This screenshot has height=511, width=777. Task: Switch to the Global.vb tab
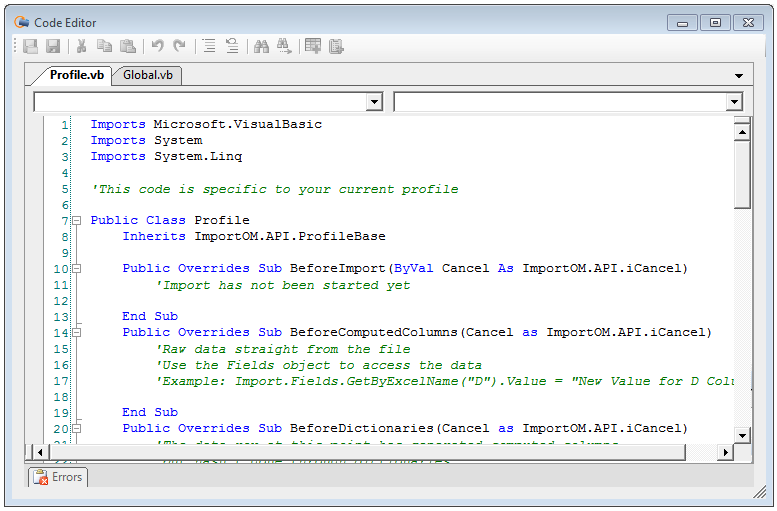coord(148,75)
